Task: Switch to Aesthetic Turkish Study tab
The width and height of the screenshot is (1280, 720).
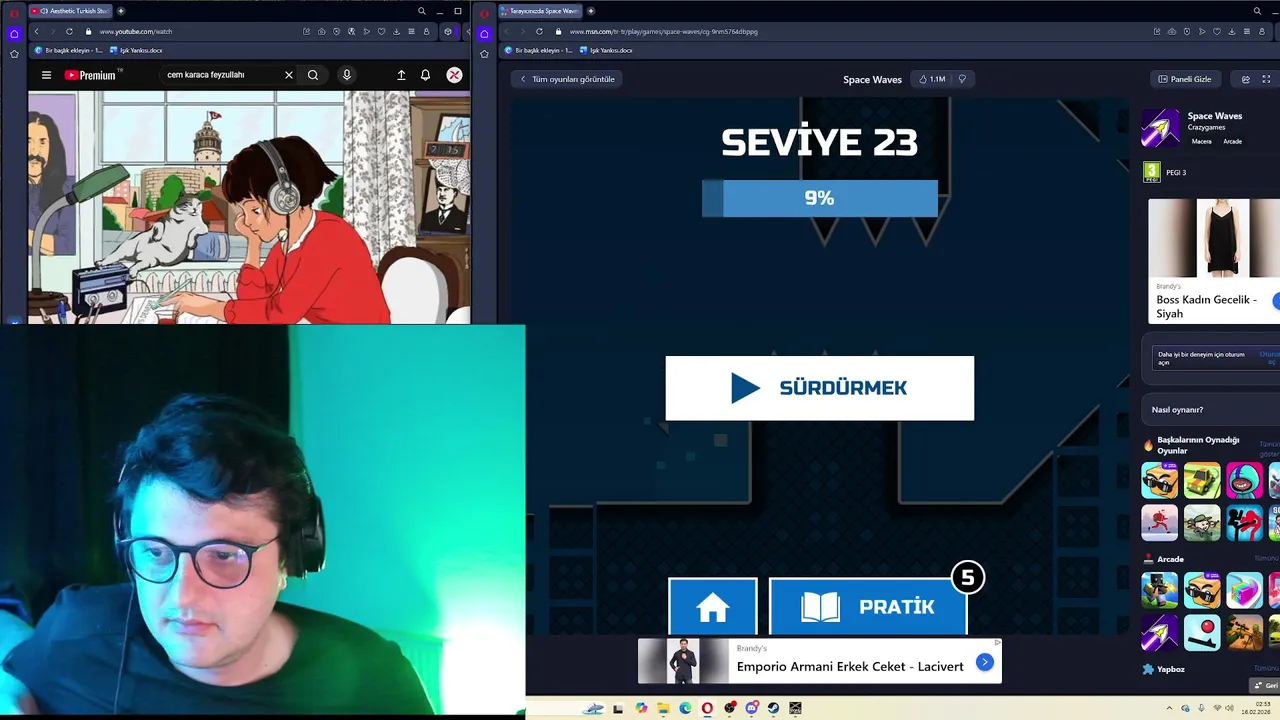Action: 70,11
